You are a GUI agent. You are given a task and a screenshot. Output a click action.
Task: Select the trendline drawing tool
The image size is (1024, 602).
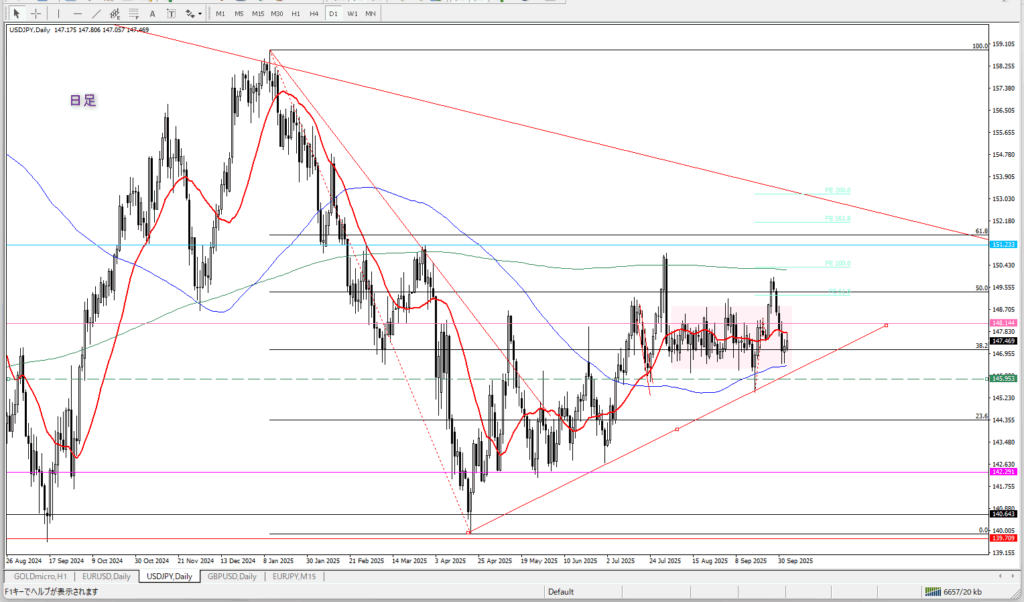[x=97, y=13]
